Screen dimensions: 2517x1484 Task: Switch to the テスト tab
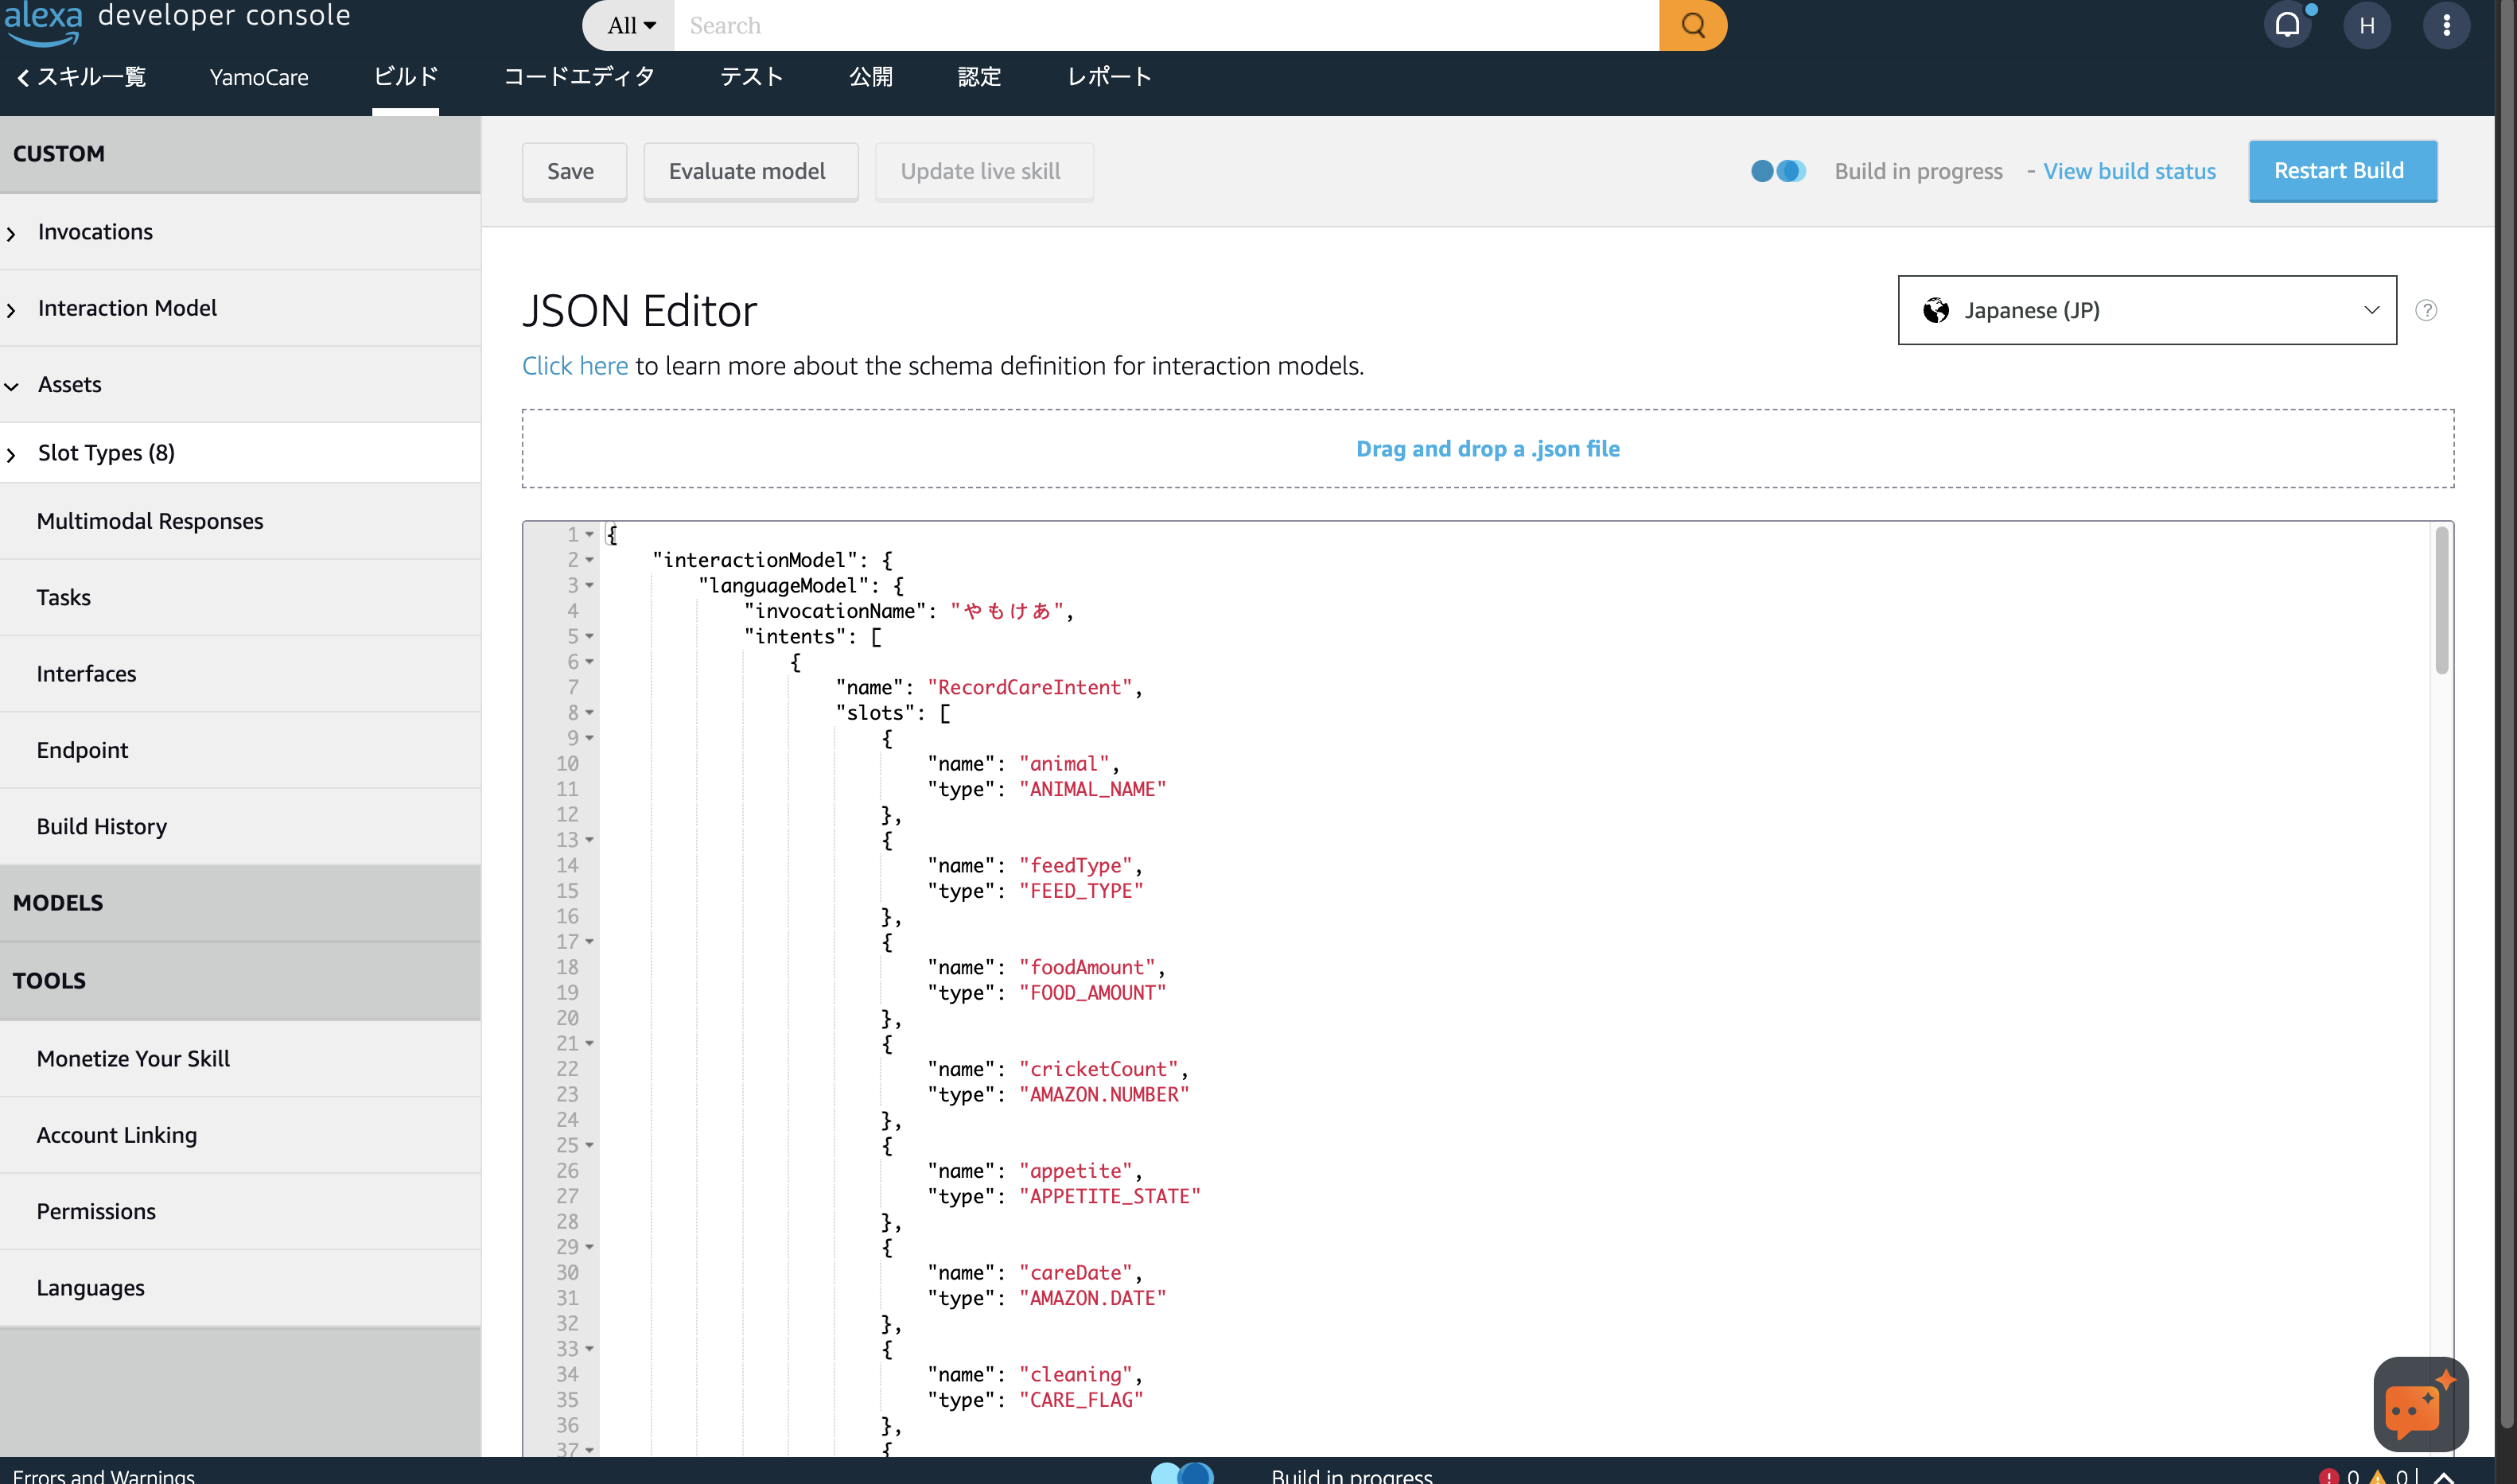click(x=752, y=77)
